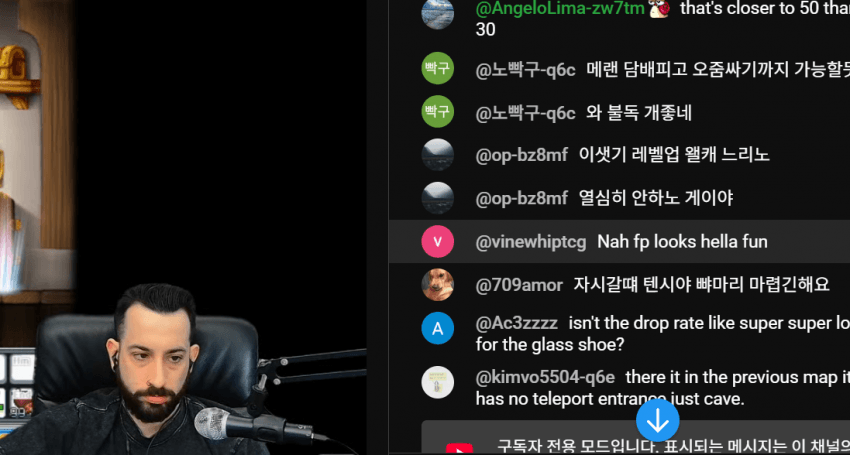
Task: Click the pink V avatar of vinewhiptcg
Action: [x=437, y=241]
